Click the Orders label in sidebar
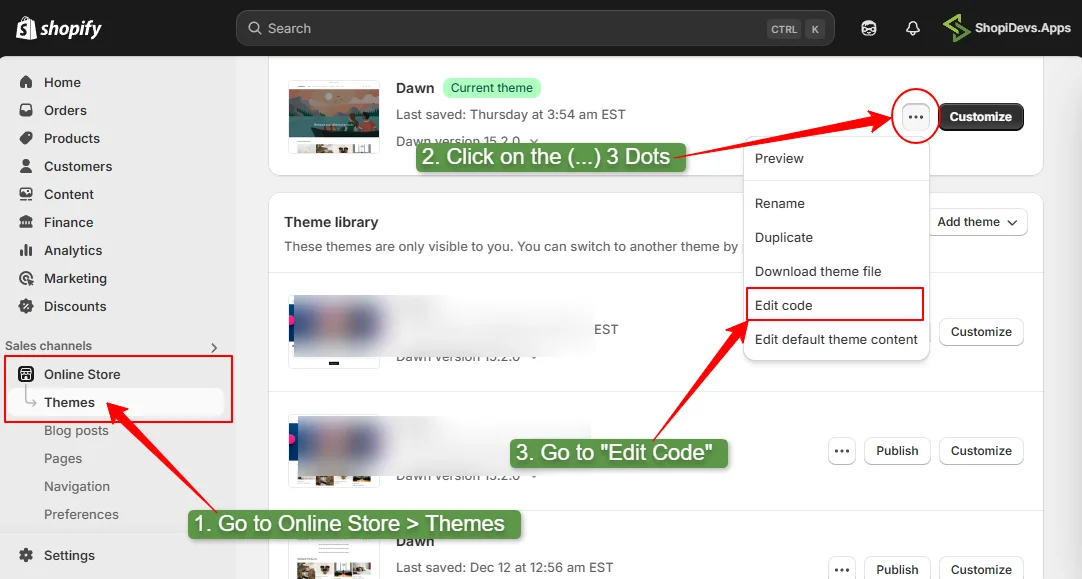Screen dimensions: 1082x579 point(66,110)
